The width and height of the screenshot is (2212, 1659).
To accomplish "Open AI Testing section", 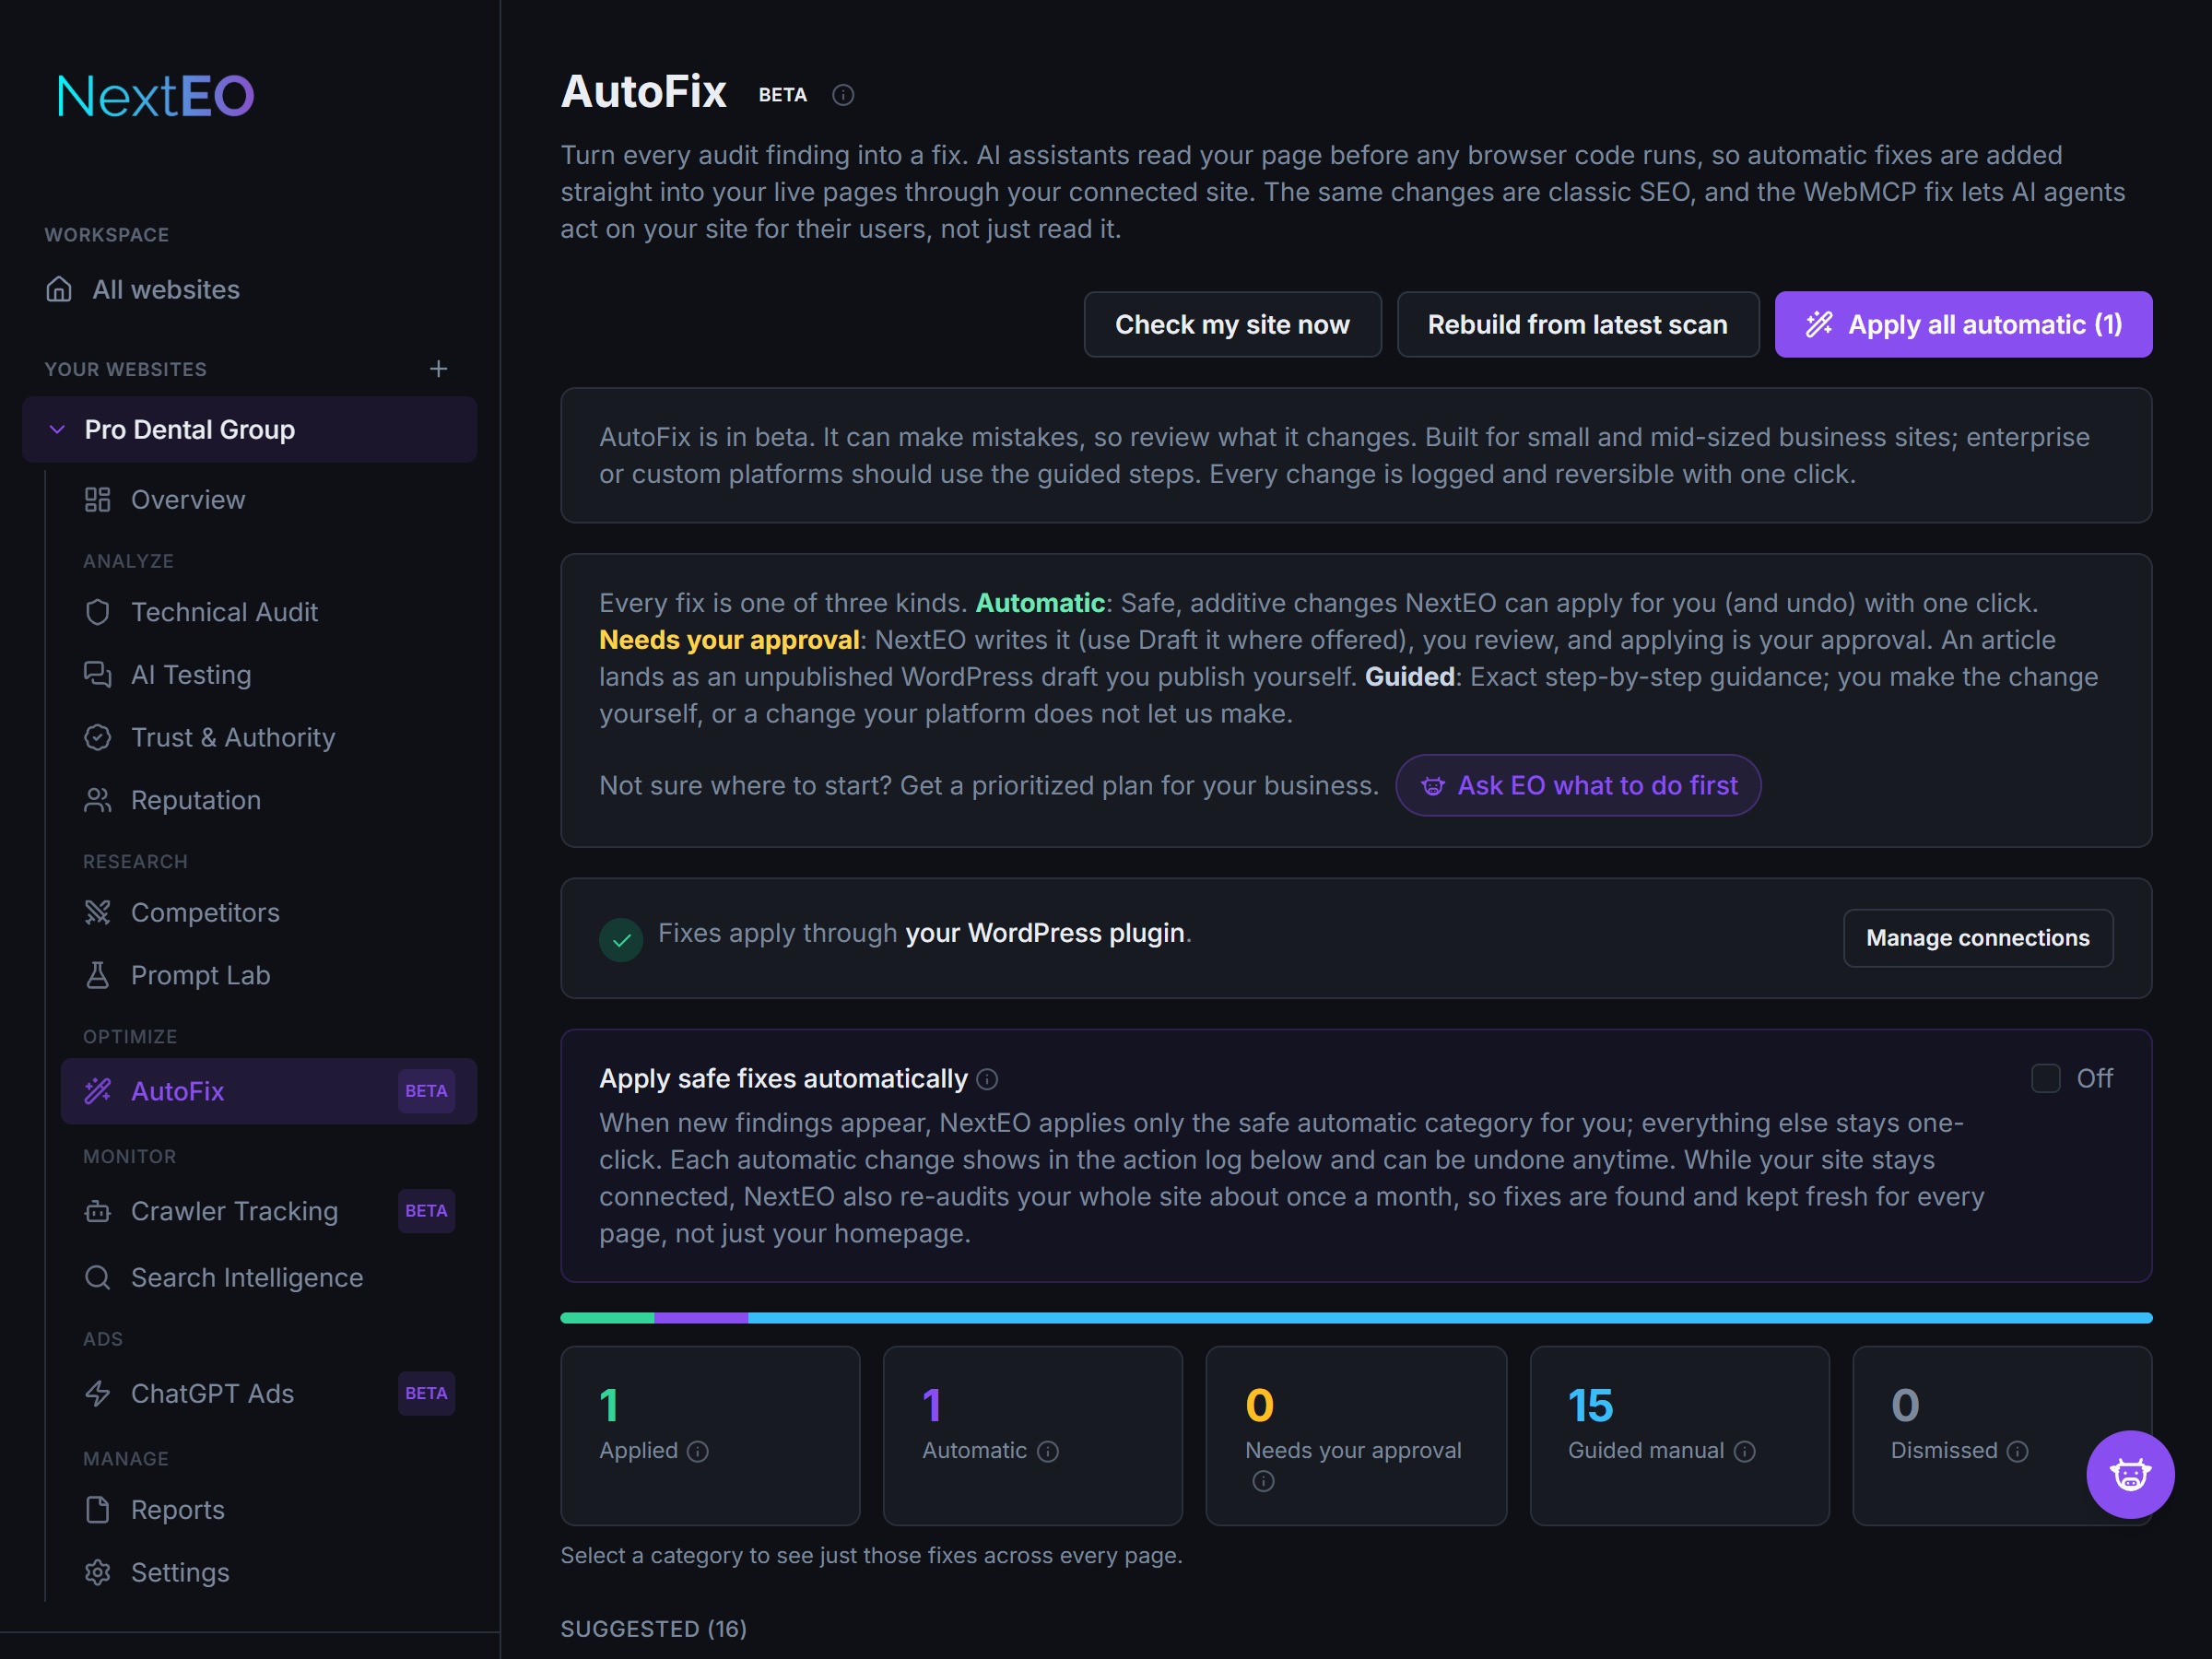I will point(268,675).
